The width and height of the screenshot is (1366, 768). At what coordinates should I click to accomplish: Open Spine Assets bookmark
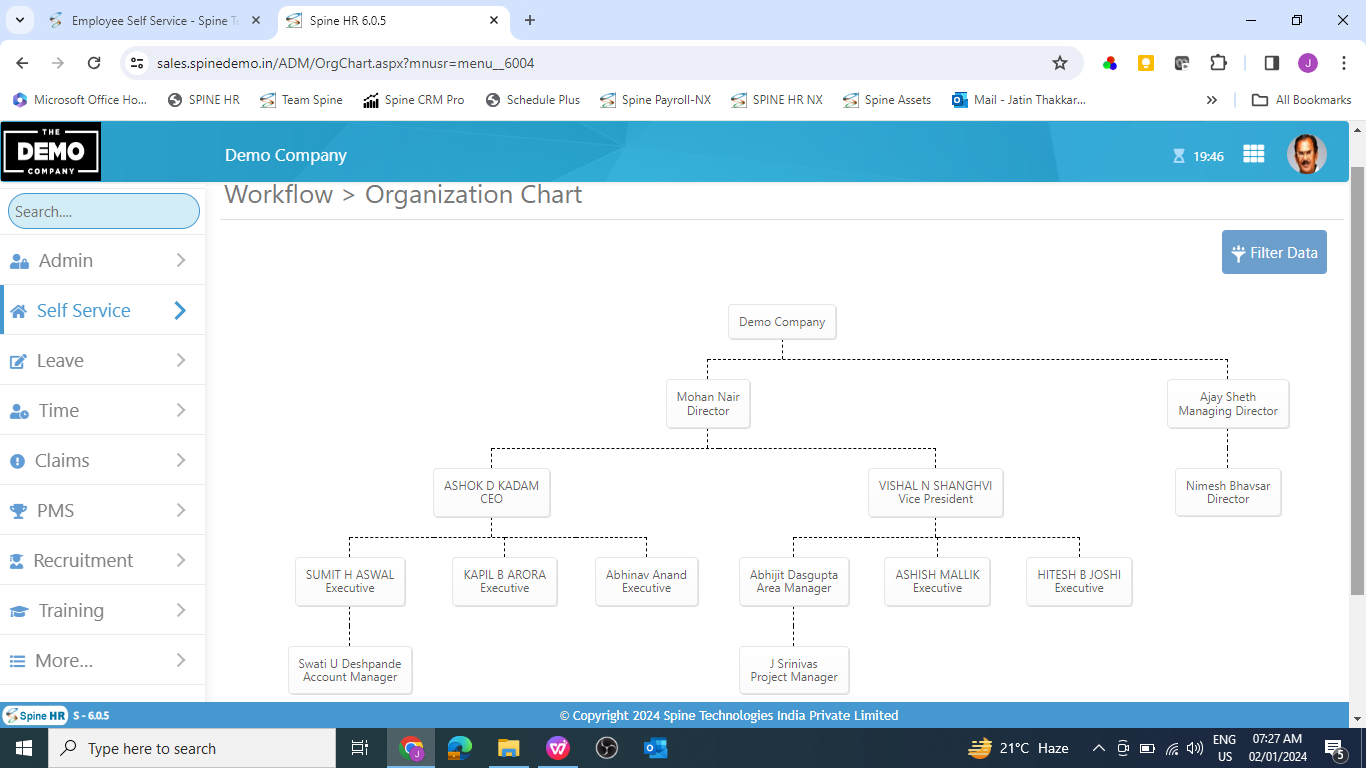pyautogui.click(x=887, y=100)
